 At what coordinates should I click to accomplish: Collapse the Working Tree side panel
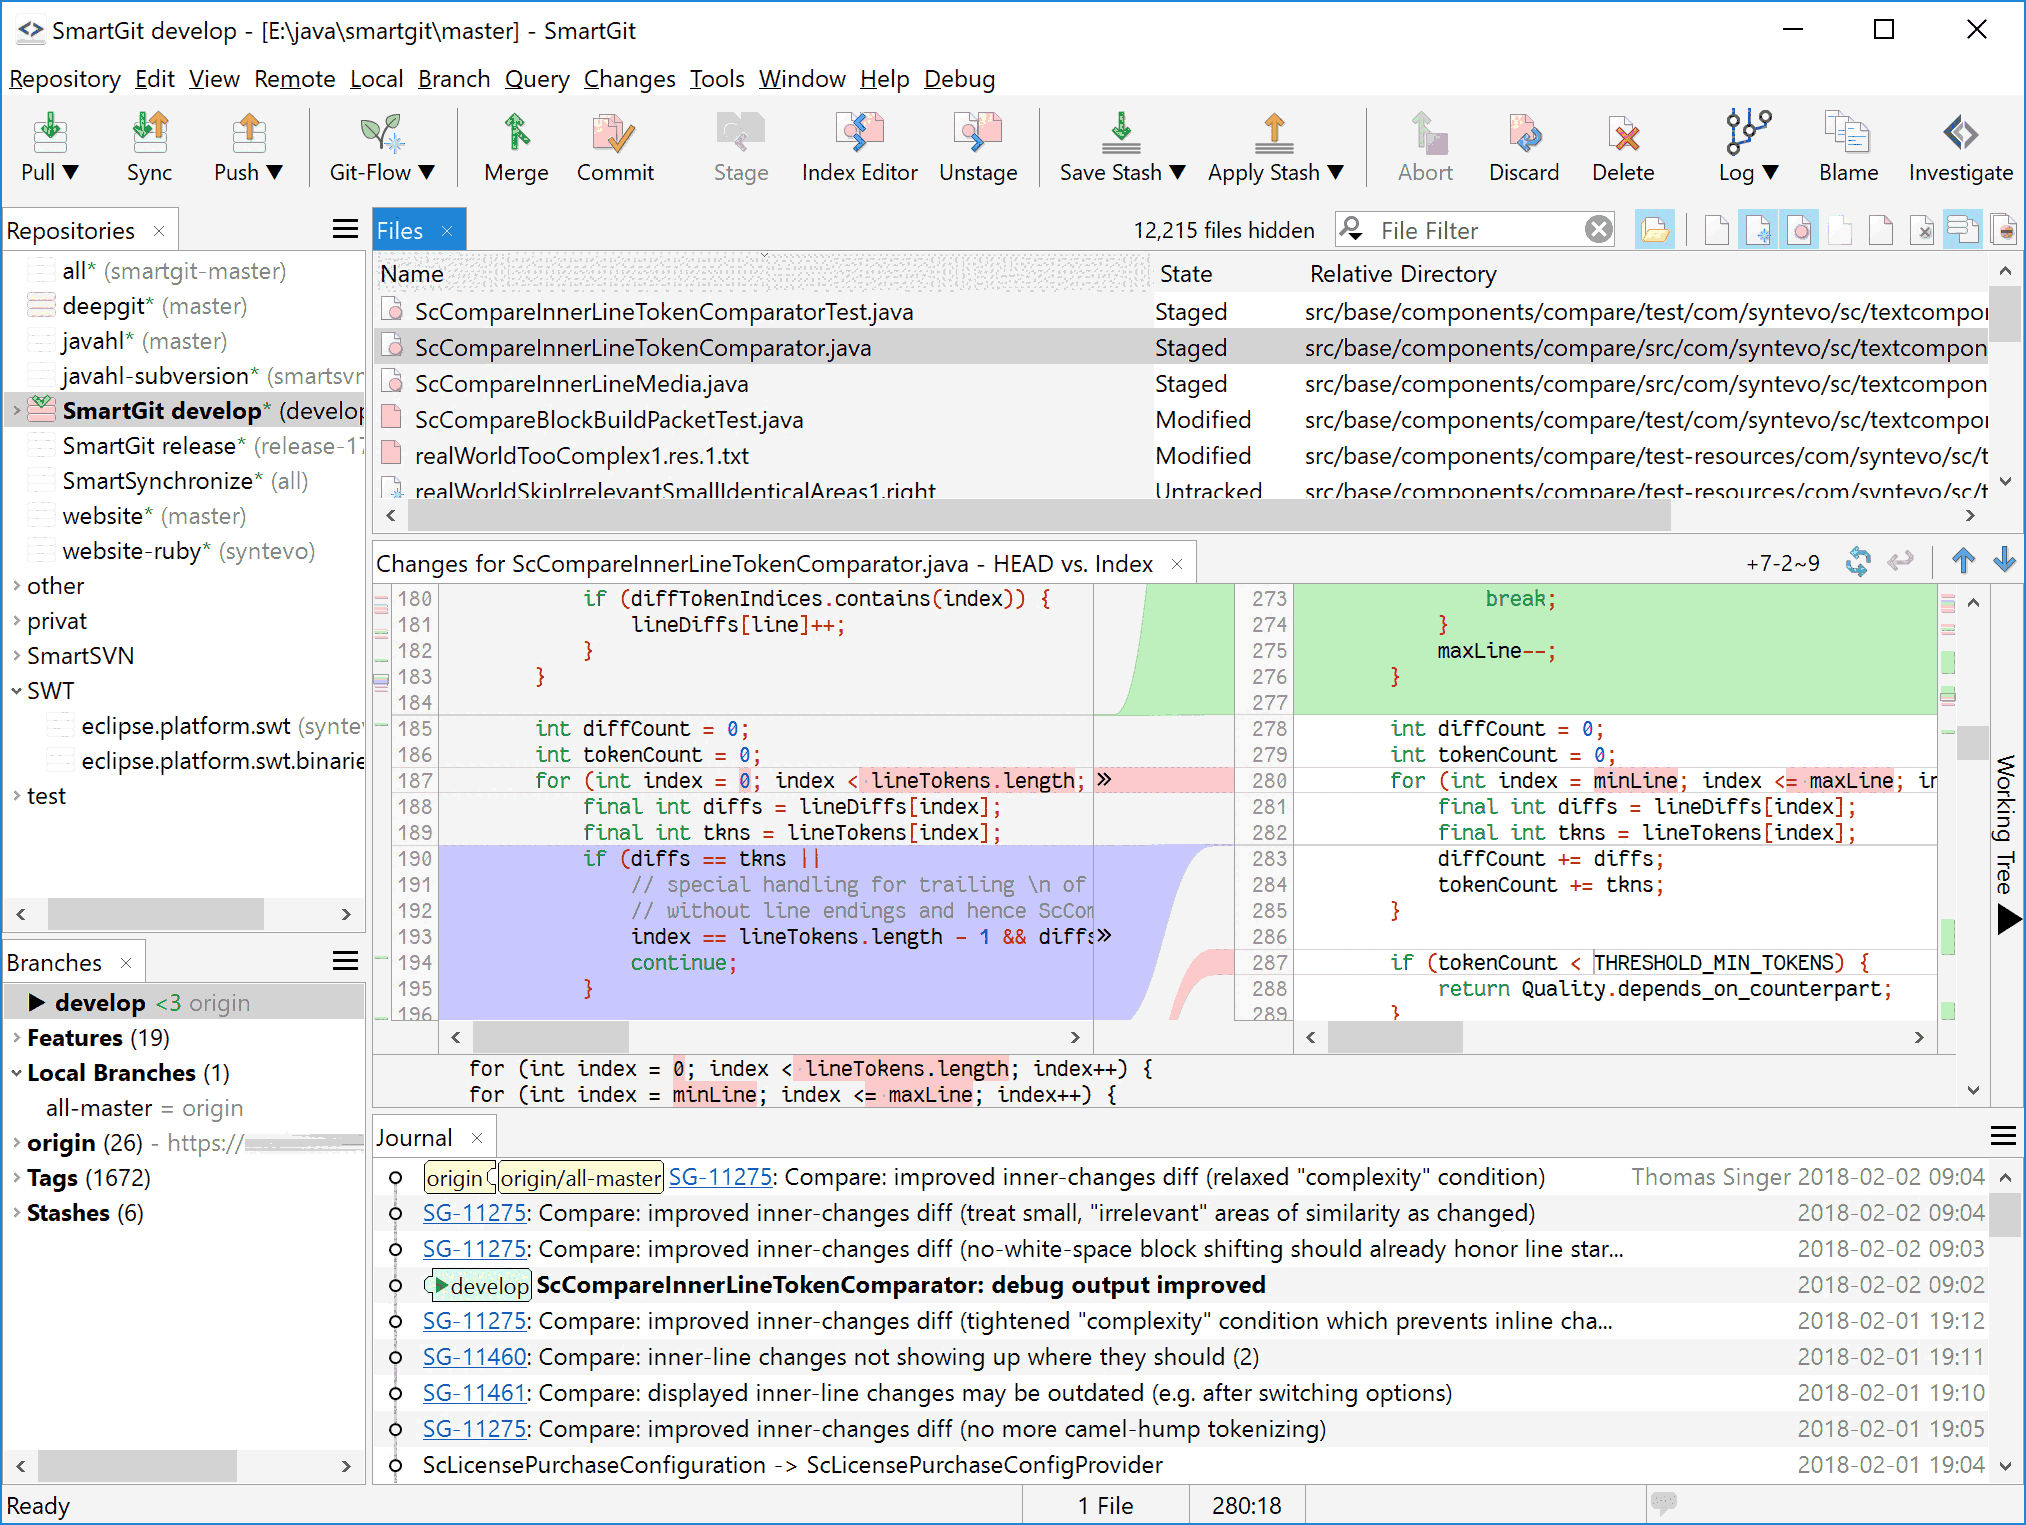2008,920
